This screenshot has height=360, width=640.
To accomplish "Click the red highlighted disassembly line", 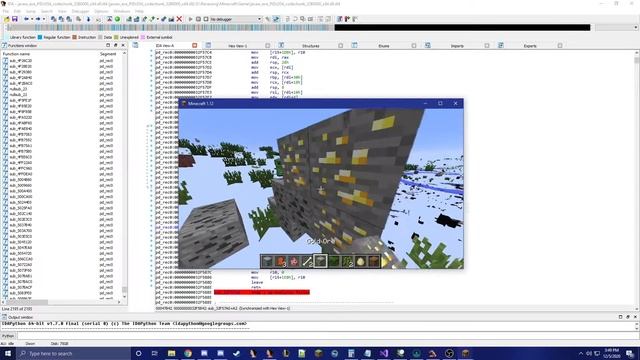I will 262,292.
